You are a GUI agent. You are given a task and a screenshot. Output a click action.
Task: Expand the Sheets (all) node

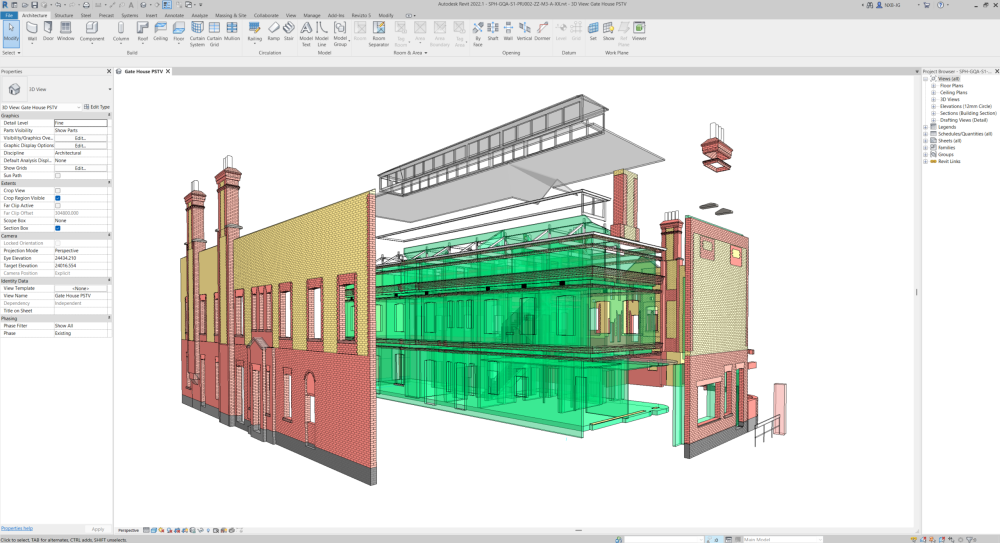tap(926, 141)
